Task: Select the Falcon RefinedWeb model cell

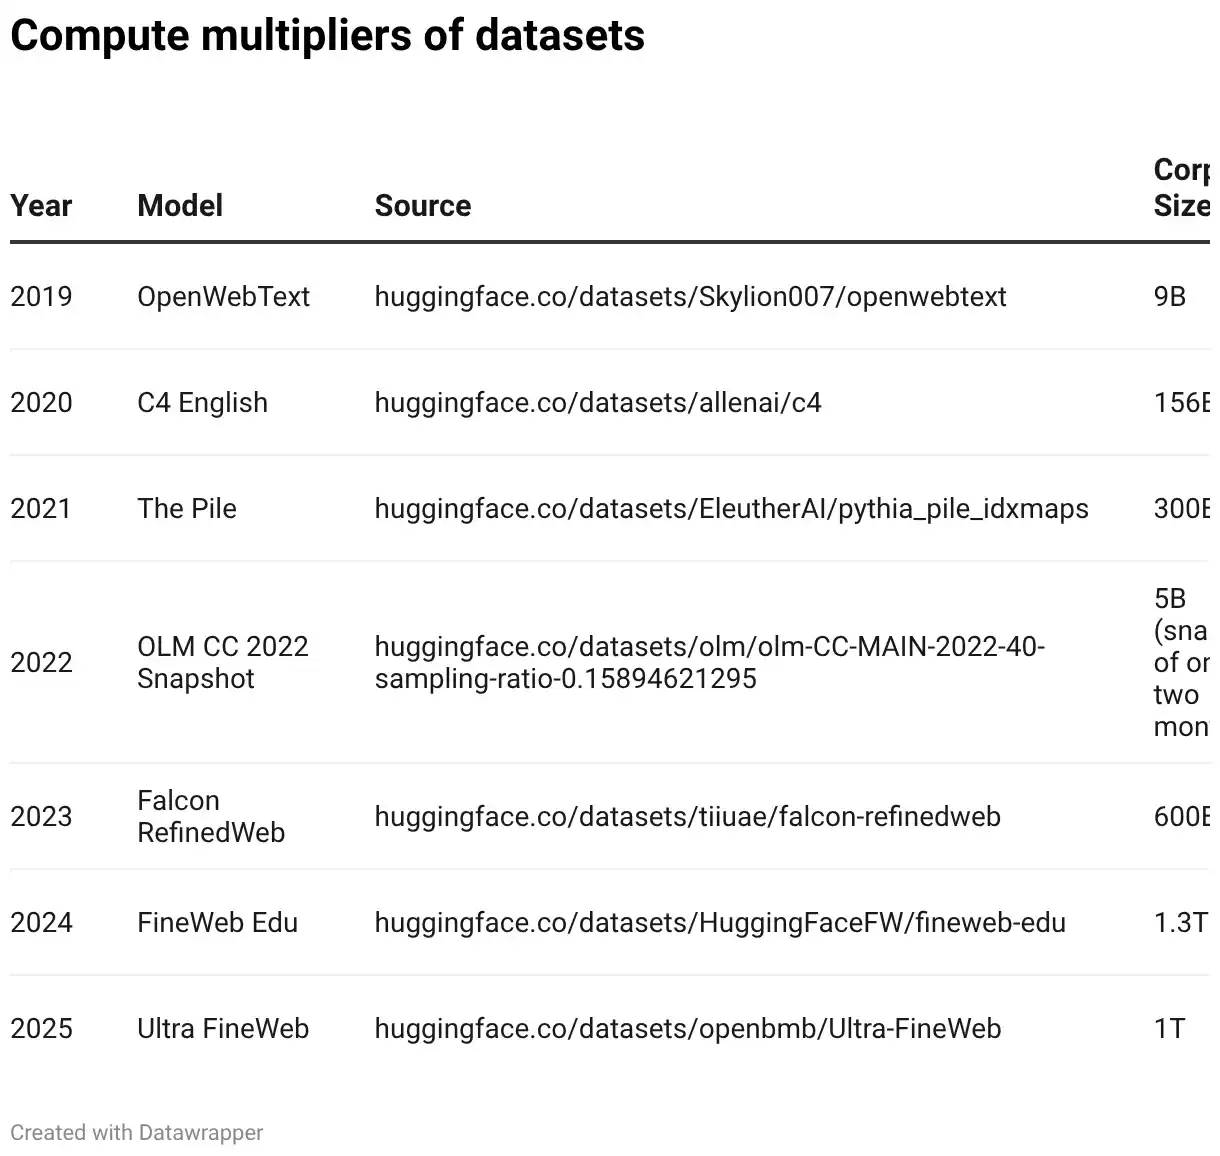Action: click(x=211, y=817)
